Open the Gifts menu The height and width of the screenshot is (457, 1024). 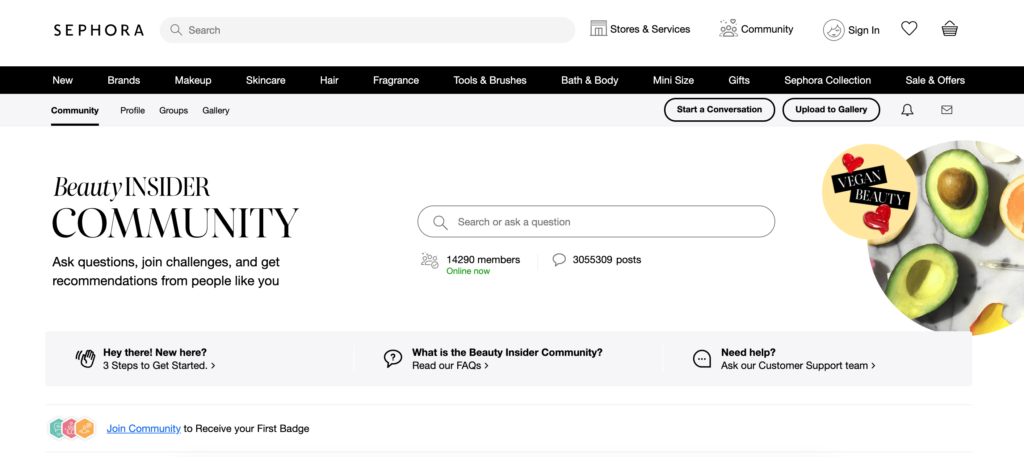coord(739,80)
